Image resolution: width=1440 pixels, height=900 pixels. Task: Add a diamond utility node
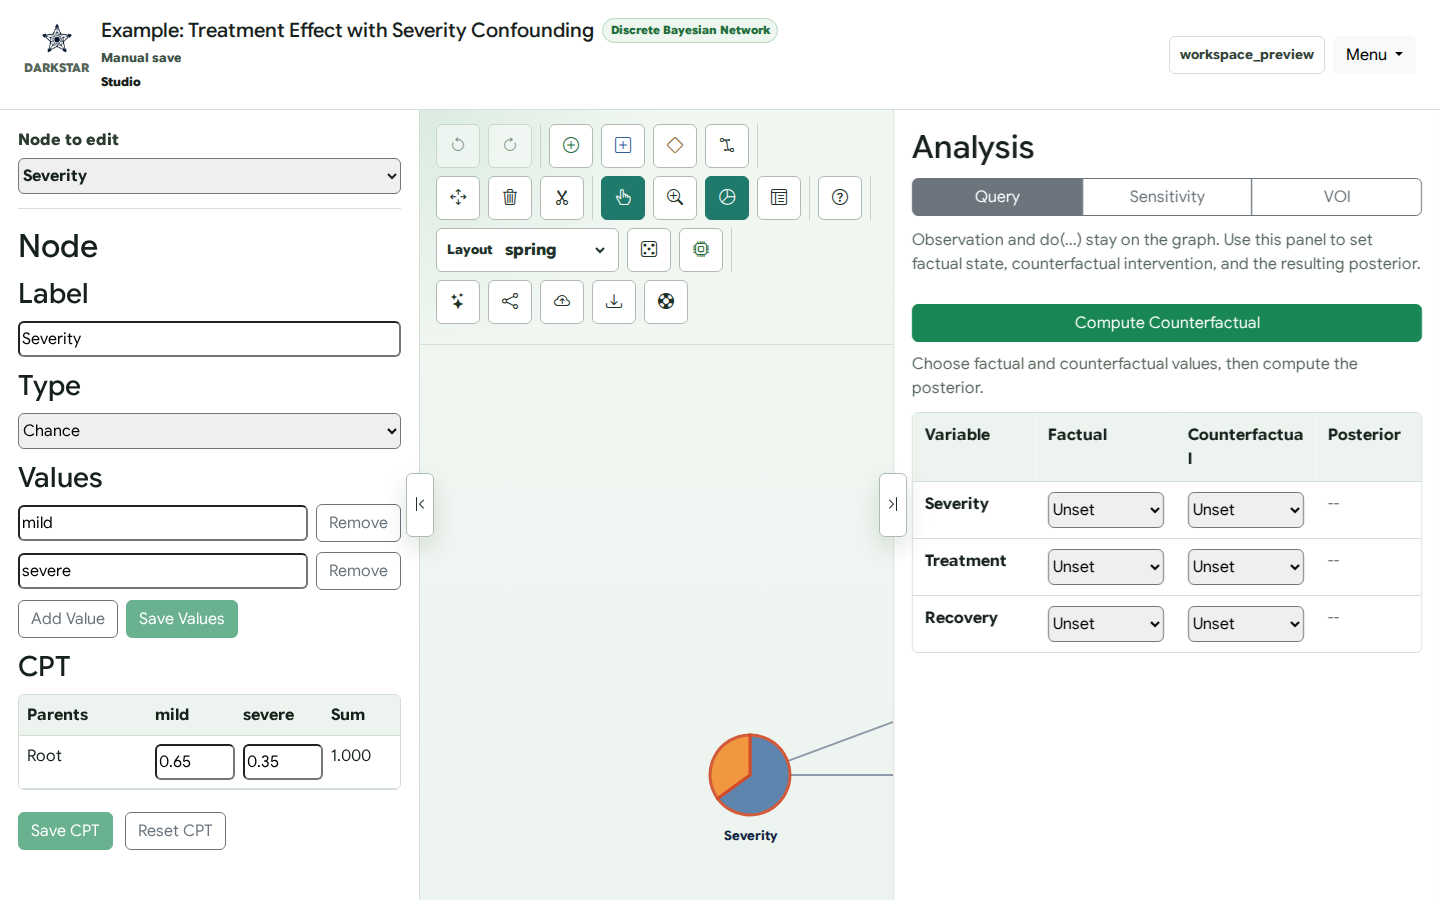tap(675, 146)
